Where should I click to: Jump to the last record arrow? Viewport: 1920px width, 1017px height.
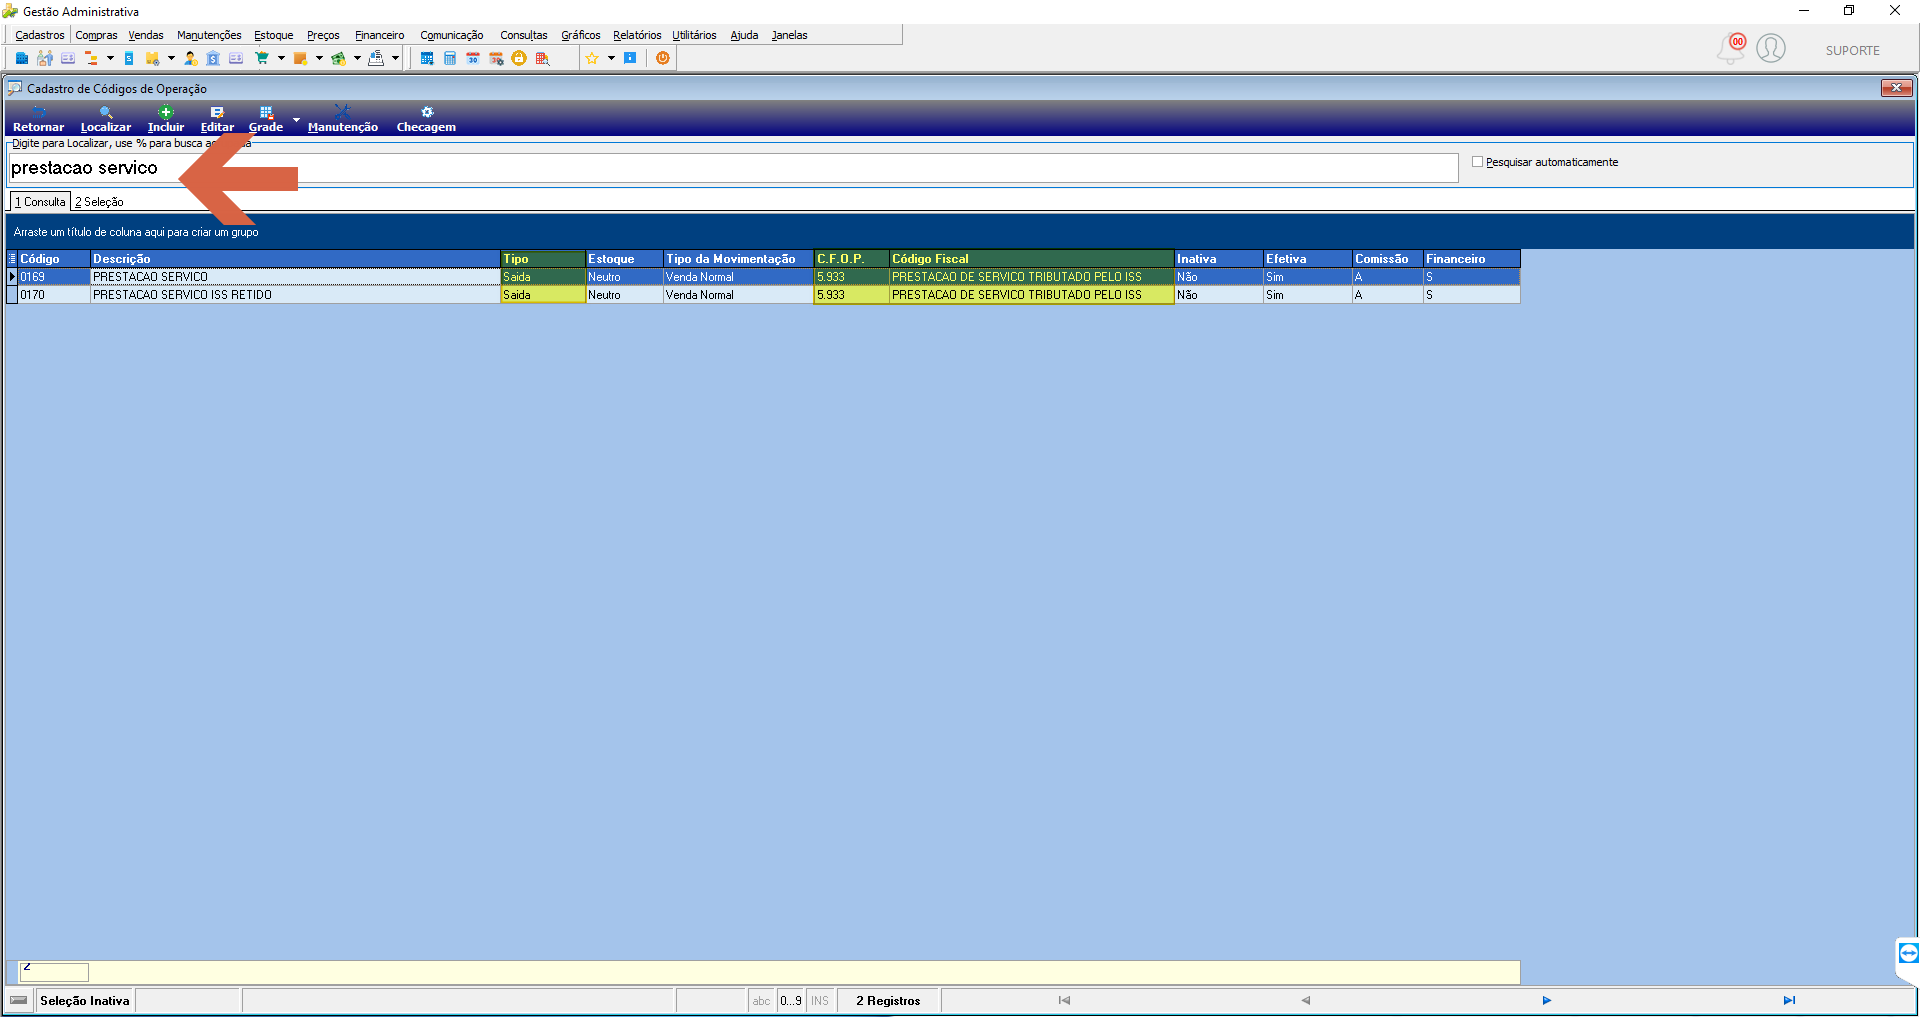pyautogui.click(x=1789, y=1000)
